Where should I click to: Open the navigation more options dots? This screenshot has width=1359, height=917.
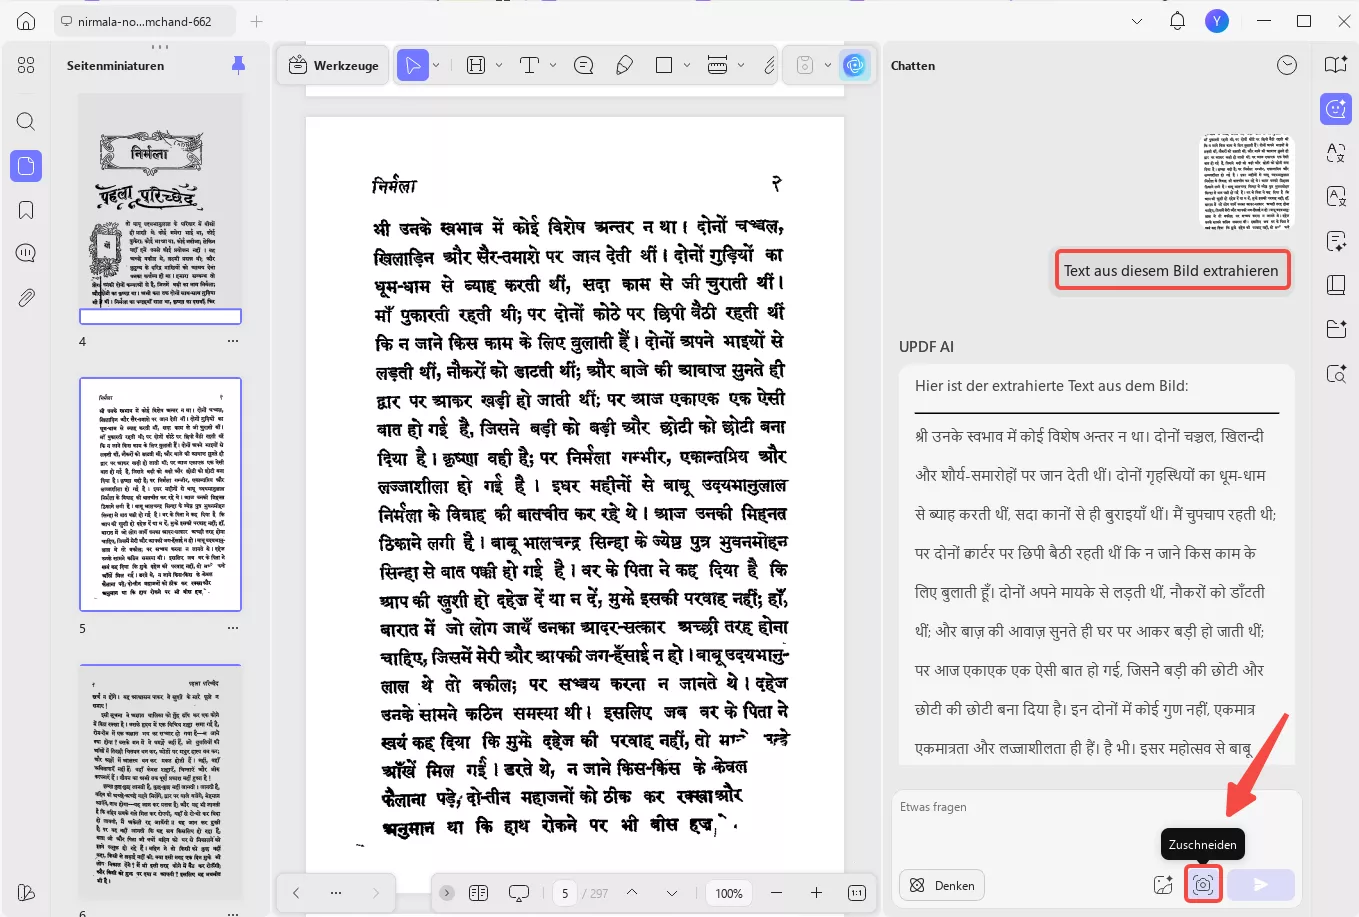(x=336, y=893)
